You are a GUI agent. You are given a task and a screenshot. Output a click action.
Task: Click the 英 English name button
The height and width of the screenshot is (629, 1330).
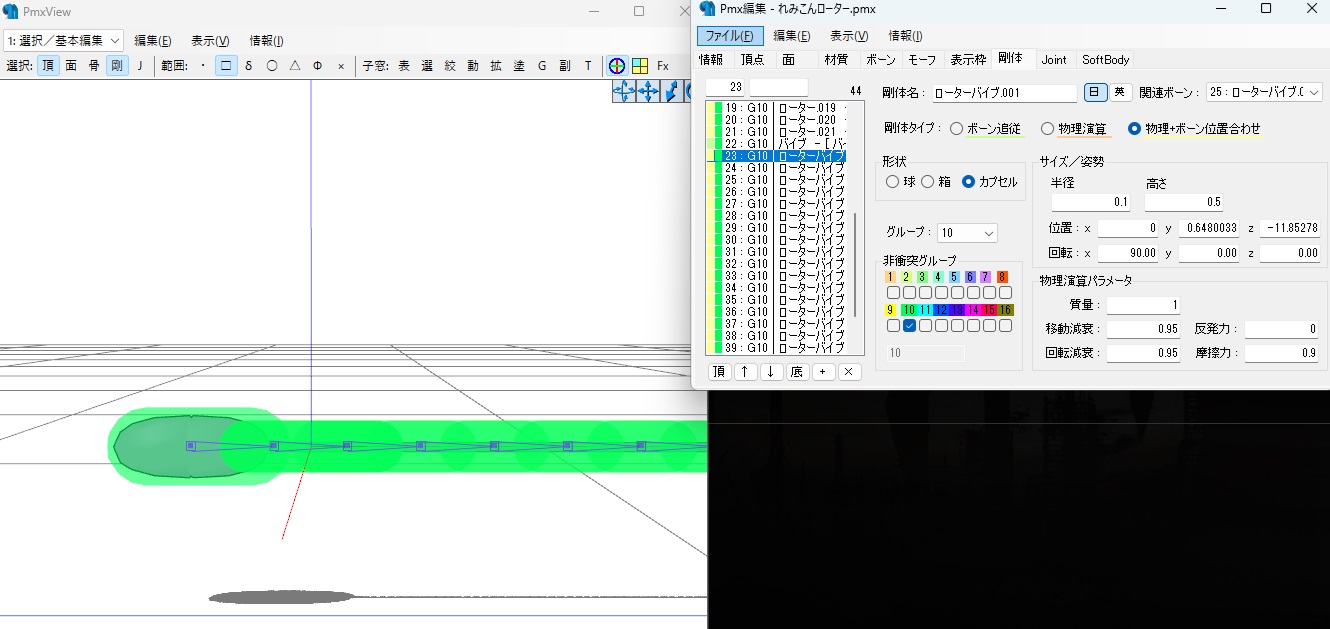coord(1119,92)
